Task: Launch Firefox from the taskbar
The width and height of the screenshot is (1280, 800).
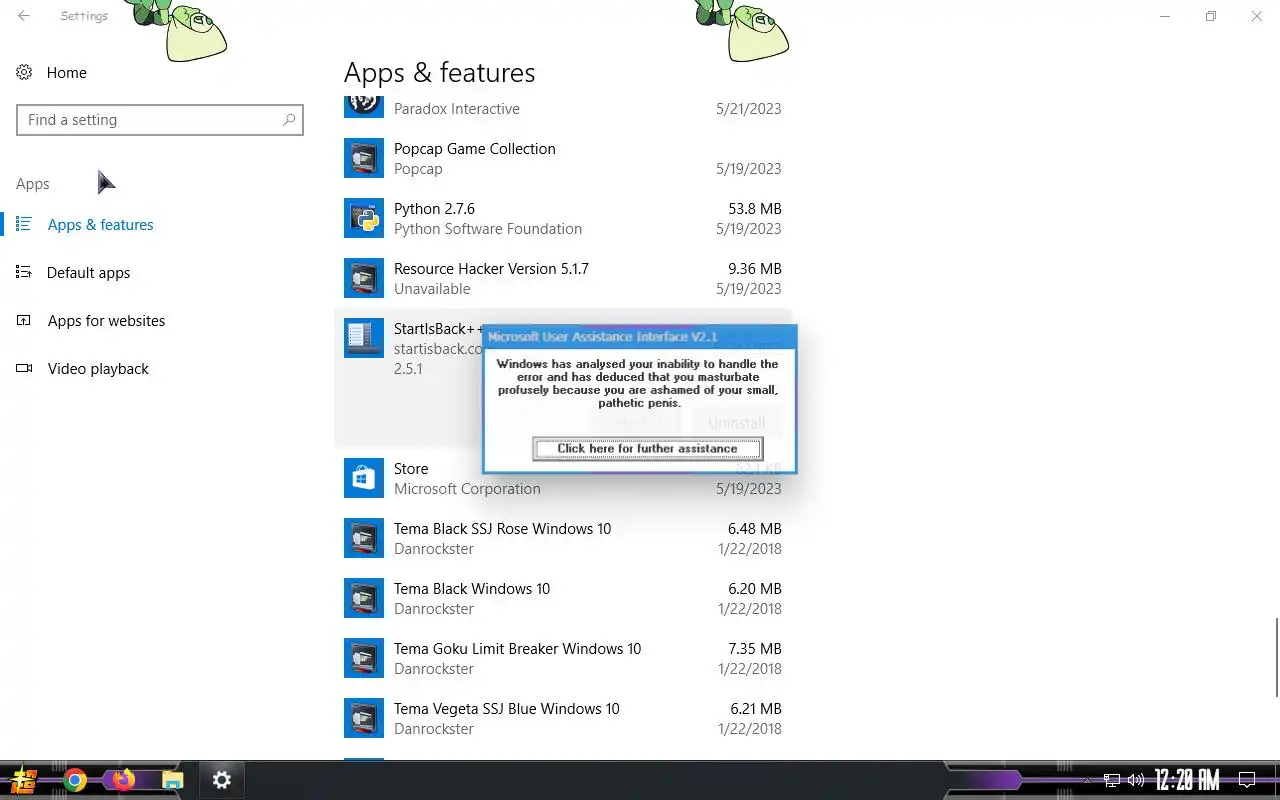Action: tap(124, 780)
